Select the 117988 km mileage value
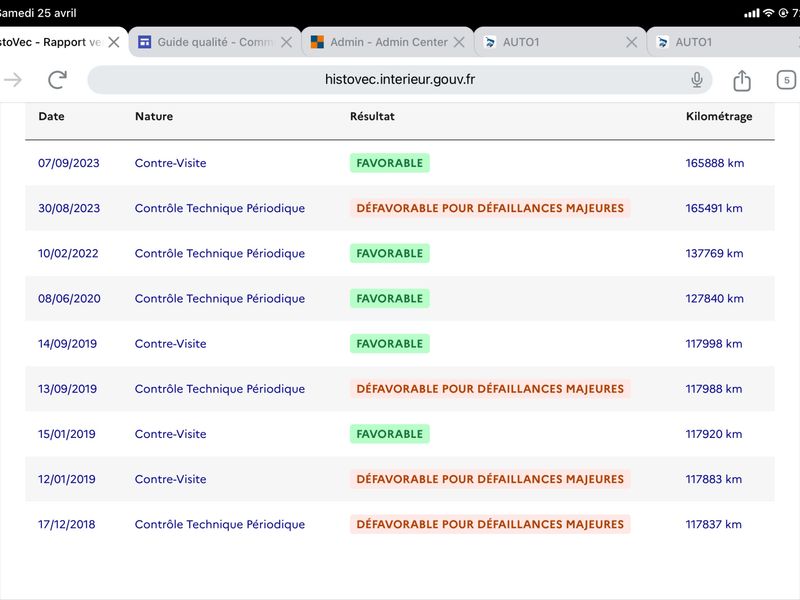Viewport: 800px width, 600px height. coord(714,389)
